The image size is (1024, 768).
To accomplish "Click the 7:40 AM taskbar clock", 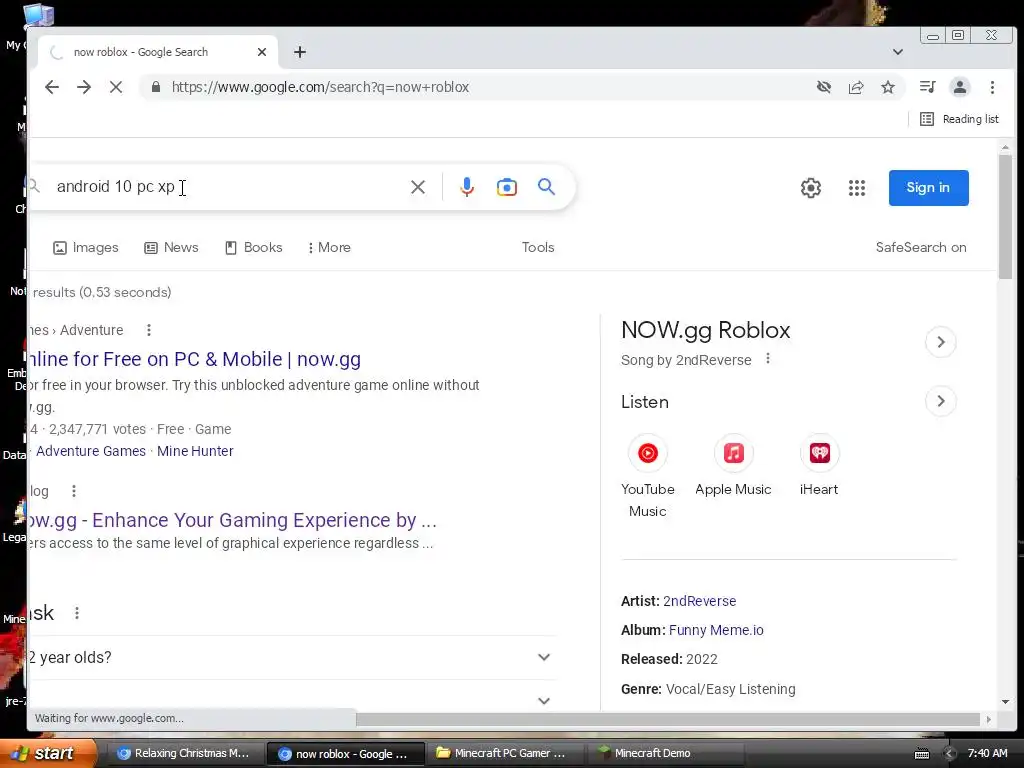I will pos(987,753).
